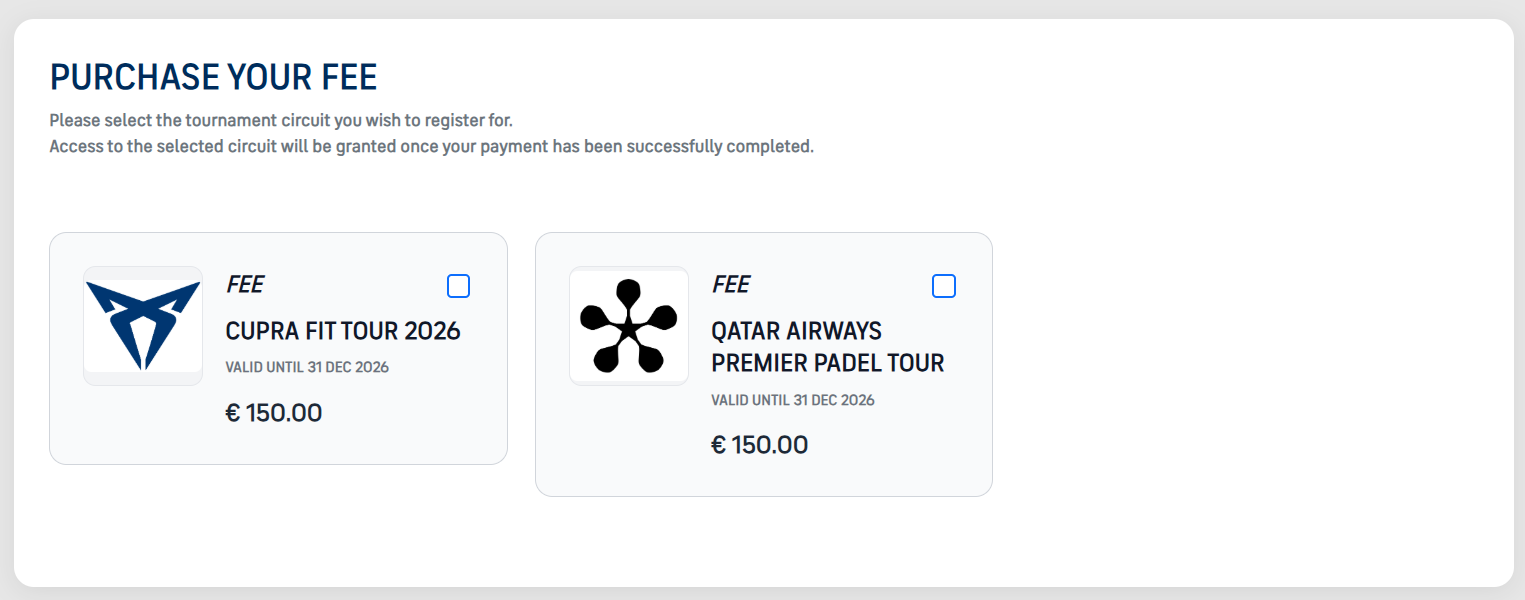1525x600 pixels.
Task: Click the 'QATAR AIRWAYS' title line
Action: (796, 331)
